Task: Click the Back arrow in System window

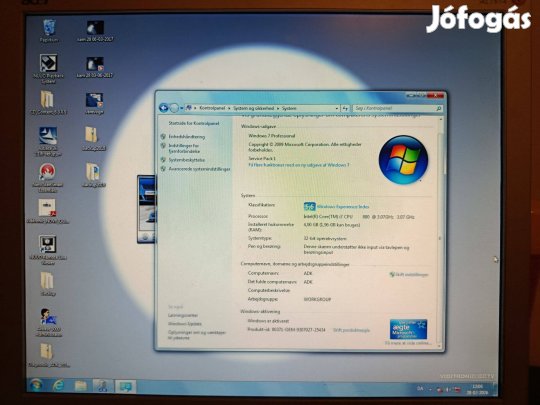Action: (x=164, y=108)
